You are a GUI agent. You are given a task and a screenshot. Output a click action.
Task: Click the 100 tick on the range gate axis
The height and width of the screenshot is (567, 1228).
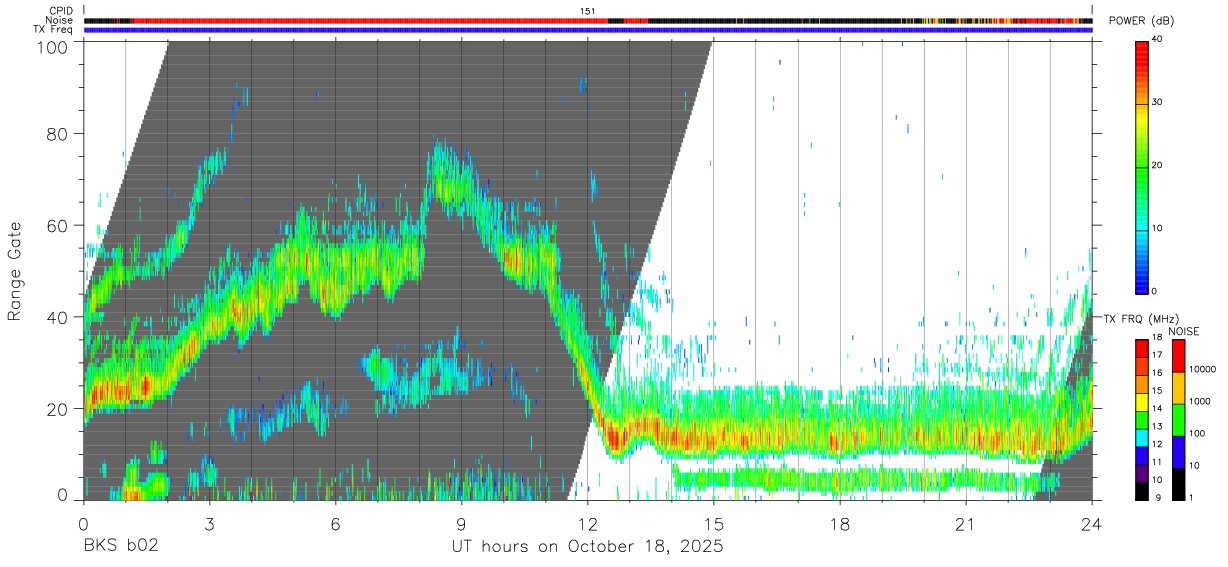pyautogui.click(x=53, y=46)
